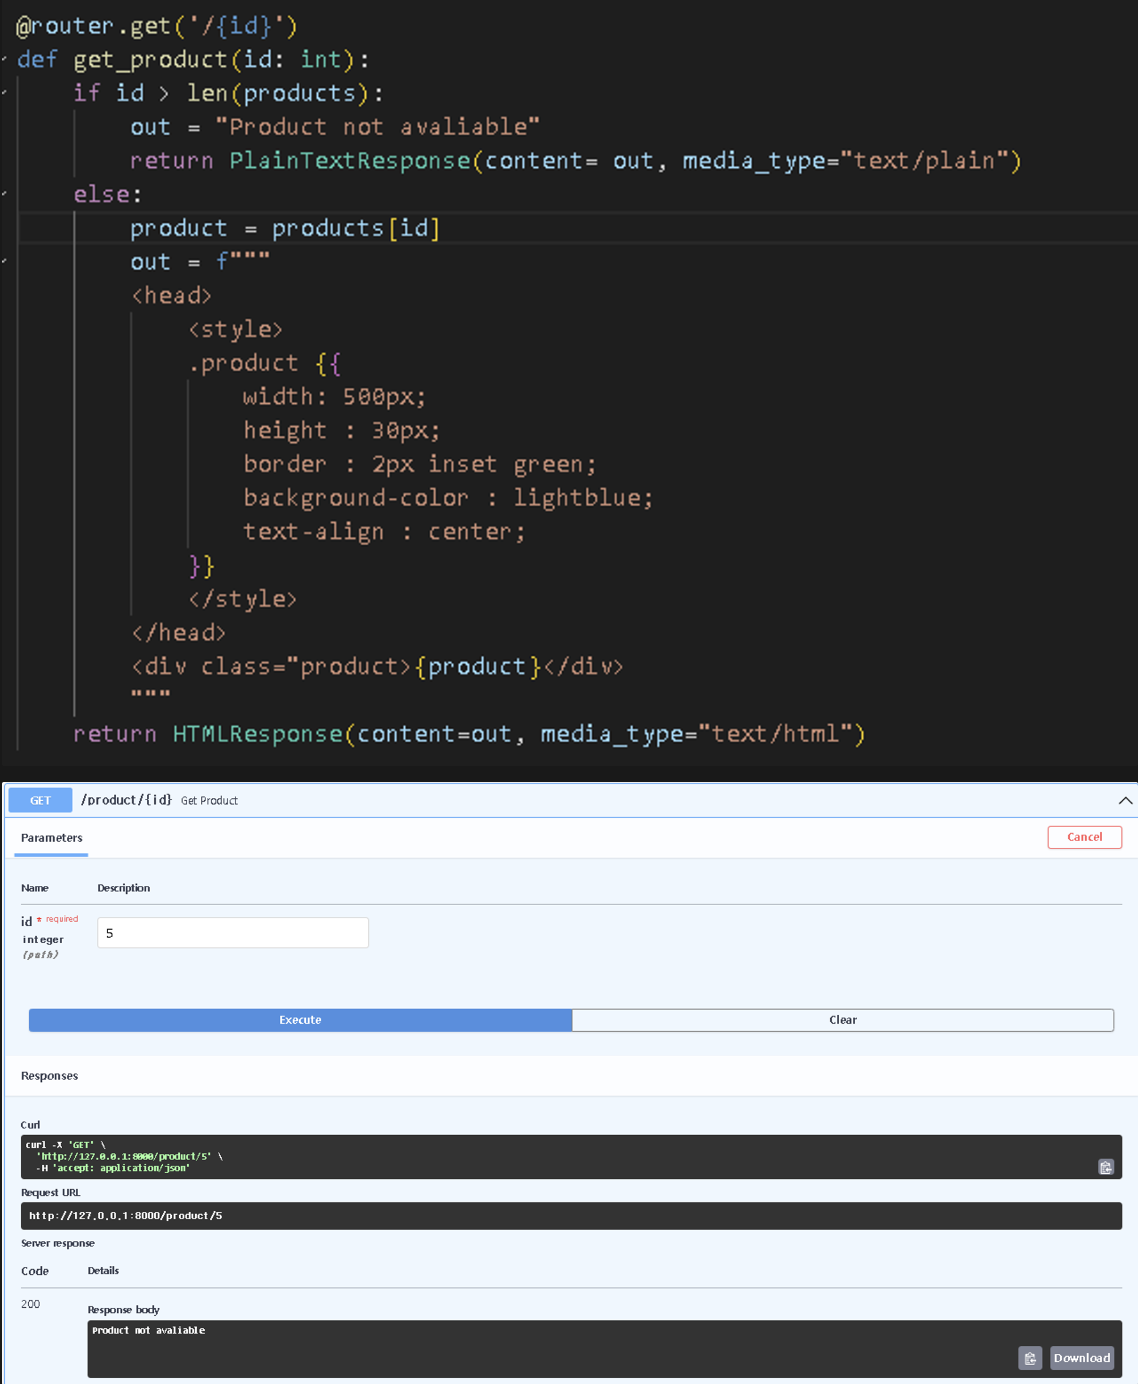Image resolution: width=1138 pixels, height=1384 pixels.
Task: Click the 'Product not avaliable' response text
Action: (x=149, y=1331)
